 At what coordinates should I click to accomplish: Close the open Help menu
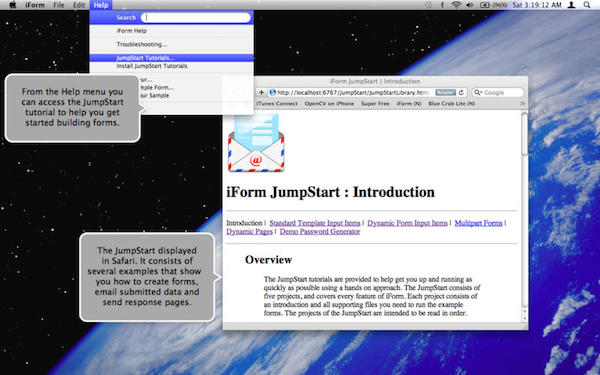point(101,5)
